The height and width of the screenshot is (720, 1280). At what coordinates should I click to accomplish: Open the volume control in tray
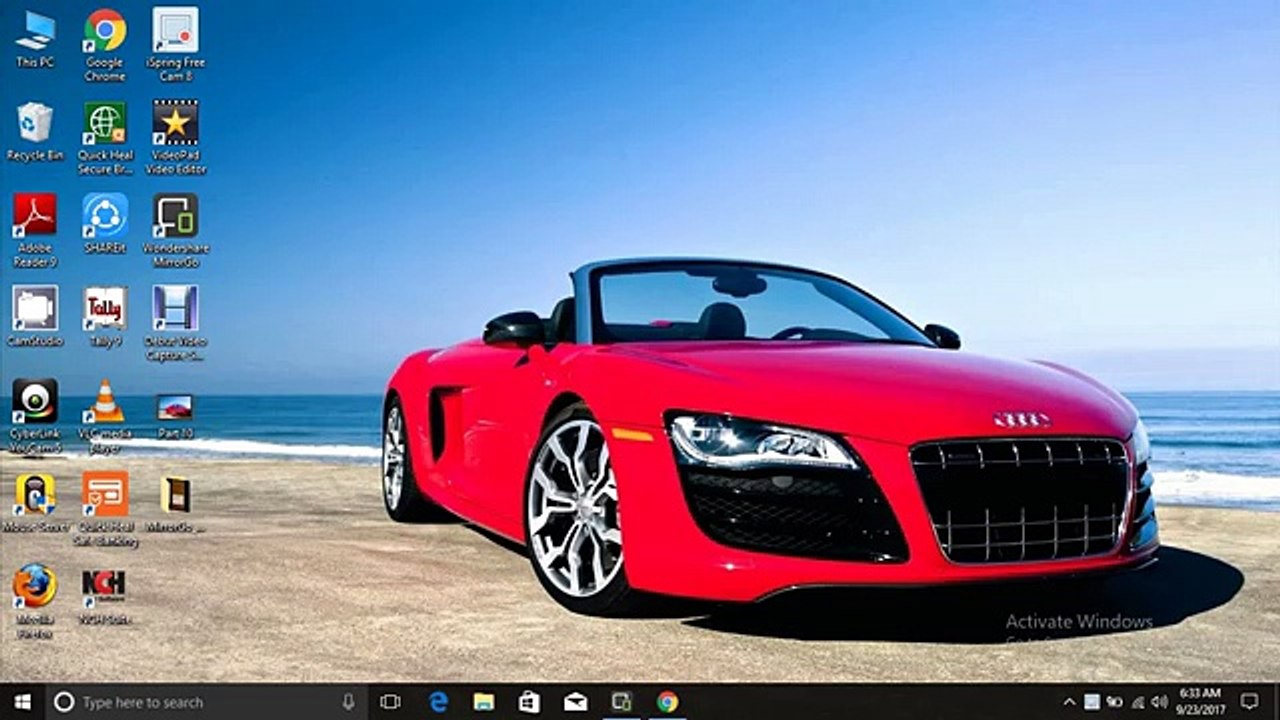1159,702
